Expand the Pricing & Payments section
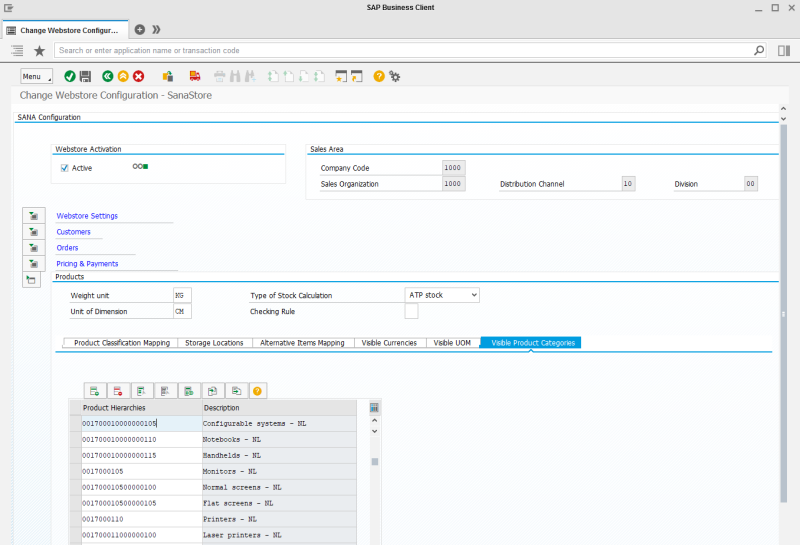 pos(34,263)
